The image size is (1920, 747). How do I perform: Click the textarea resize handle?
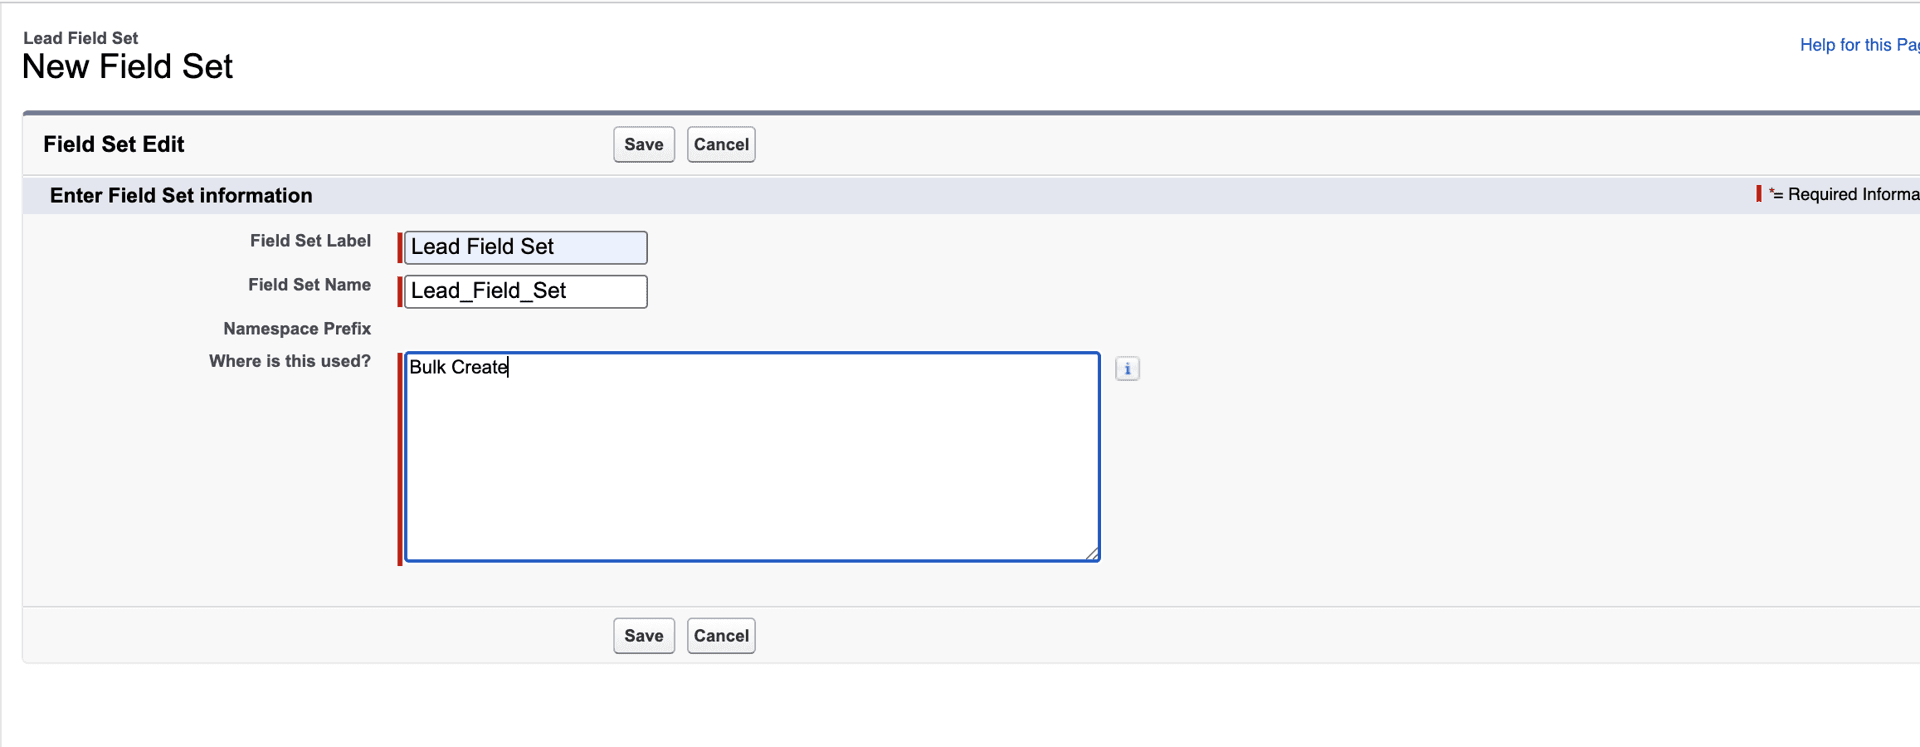[1092, 553]
